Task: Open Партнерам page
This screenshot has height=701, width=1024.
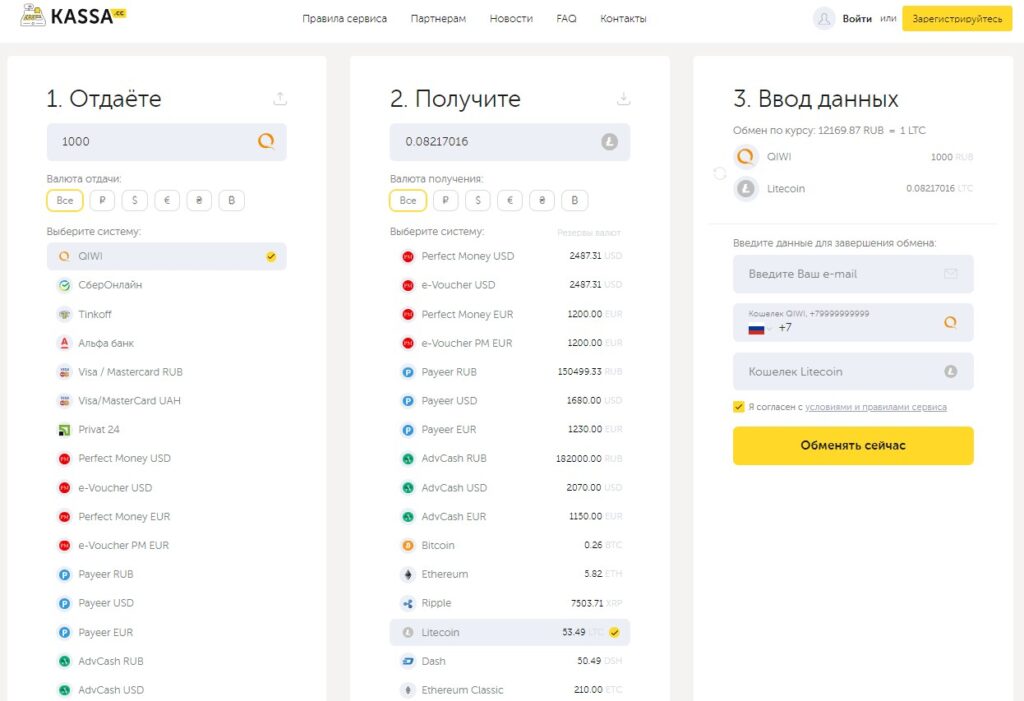Action: click(438, 19)
